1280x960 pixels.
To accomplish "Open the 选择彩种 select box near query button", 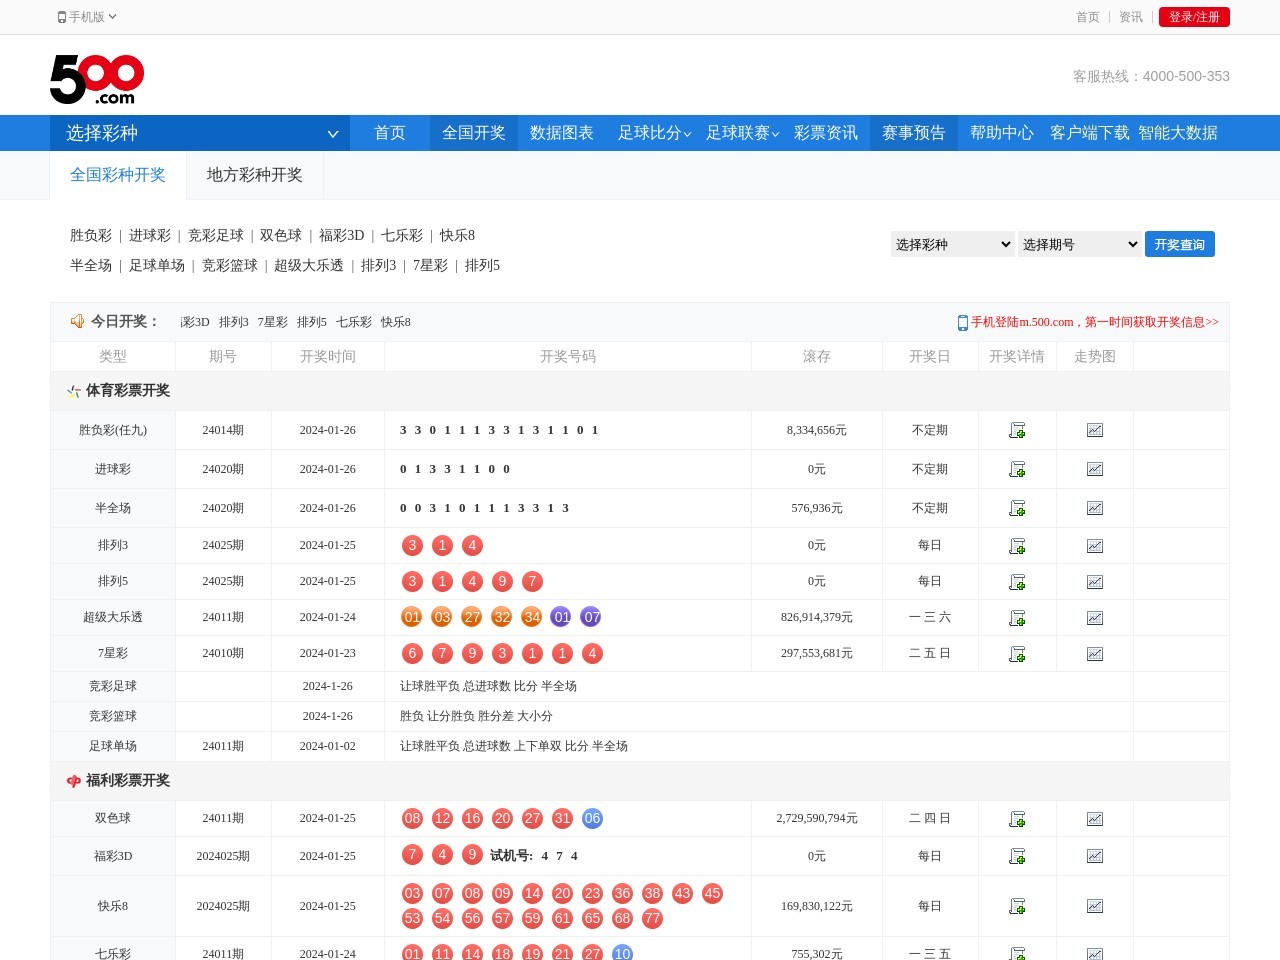I will (952, 244).
